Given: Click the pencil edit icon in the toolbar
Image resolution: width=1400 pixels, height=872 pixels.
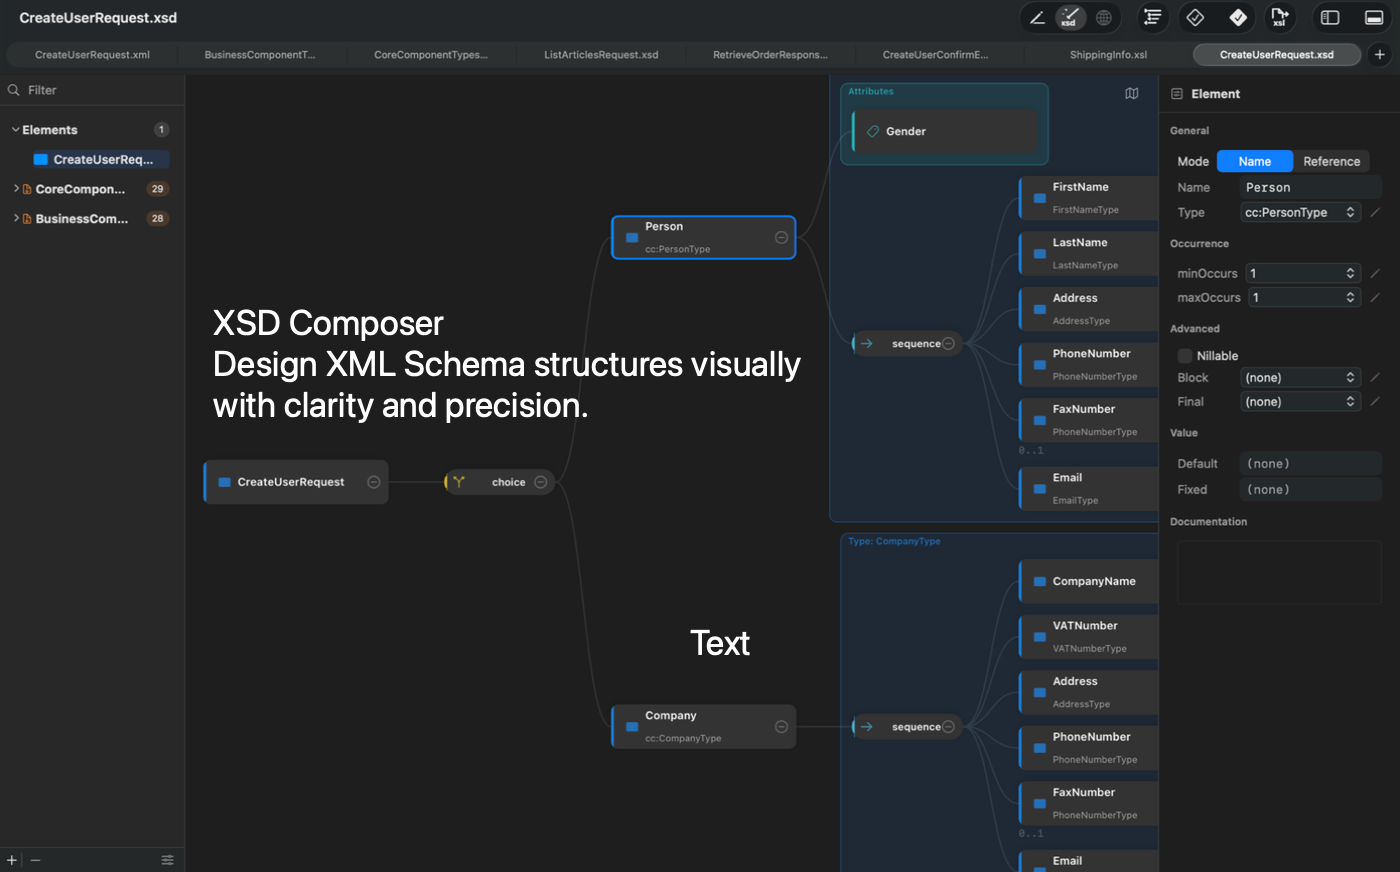Looking at the screenshot, I should point(1035,17).
